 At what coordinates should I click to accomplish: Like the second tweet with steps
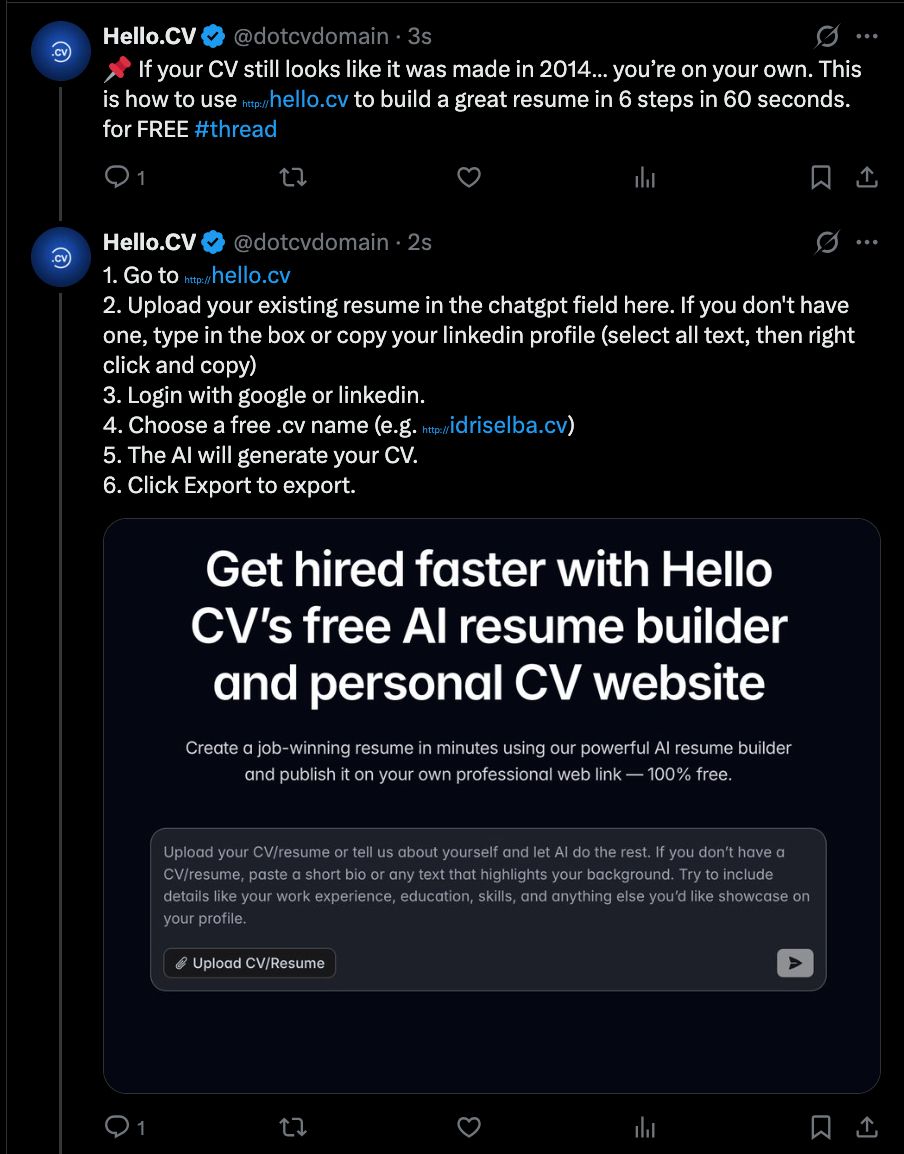[469, 1128]
